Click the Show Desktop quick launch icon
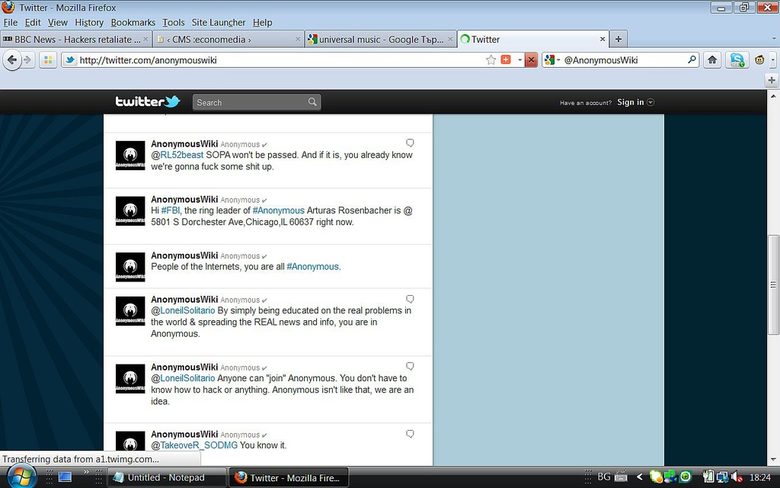Screen dimensions: 780x488 coord(65,477)
